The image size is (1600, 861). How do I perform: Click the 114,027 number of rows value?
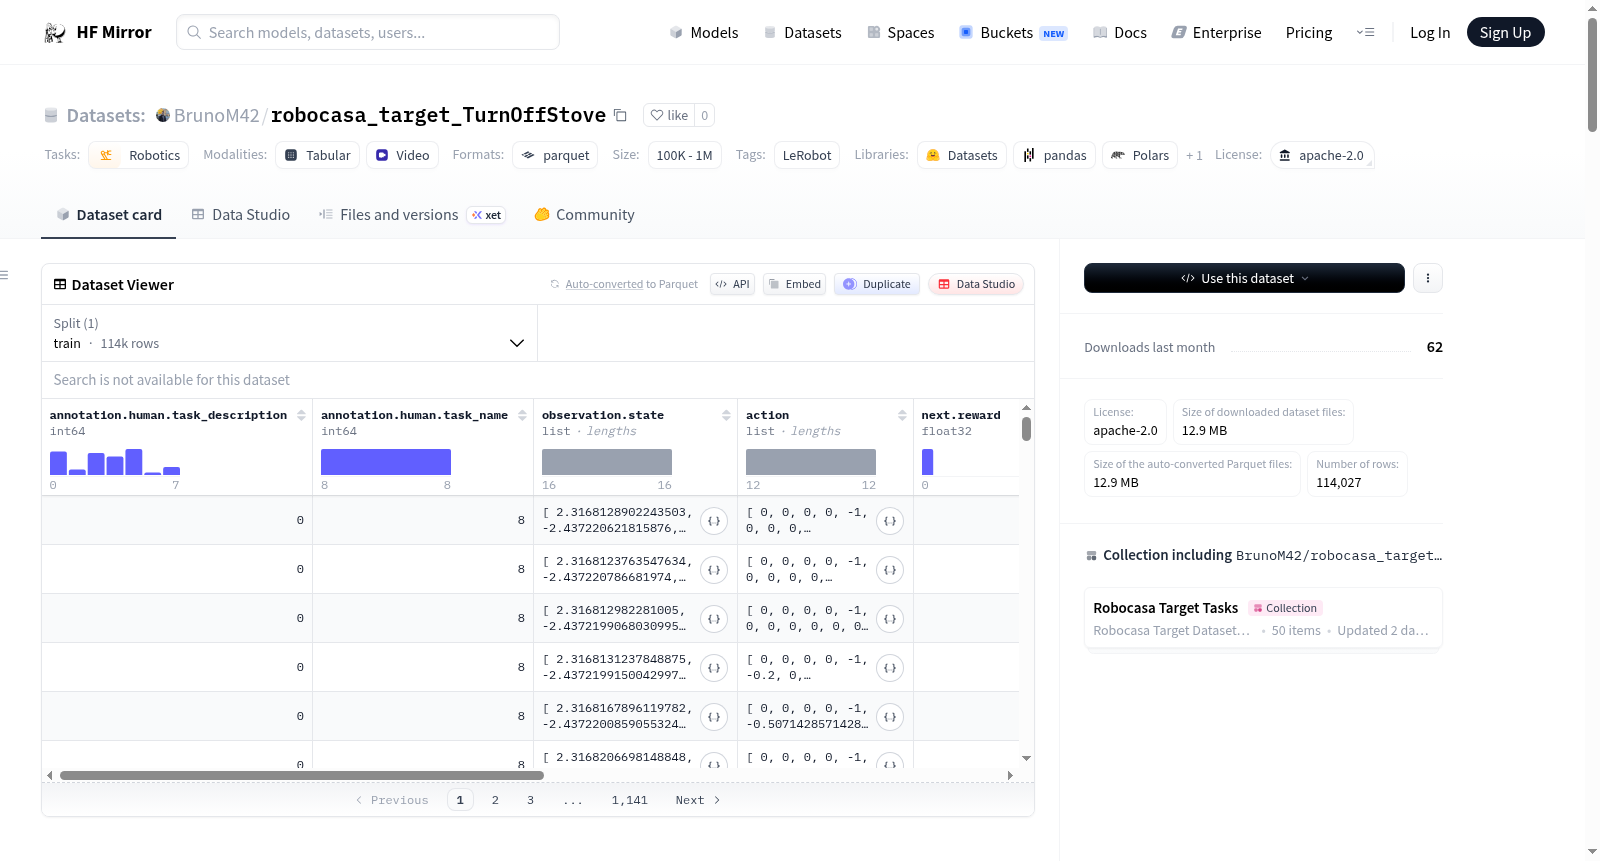[1339, 483]
